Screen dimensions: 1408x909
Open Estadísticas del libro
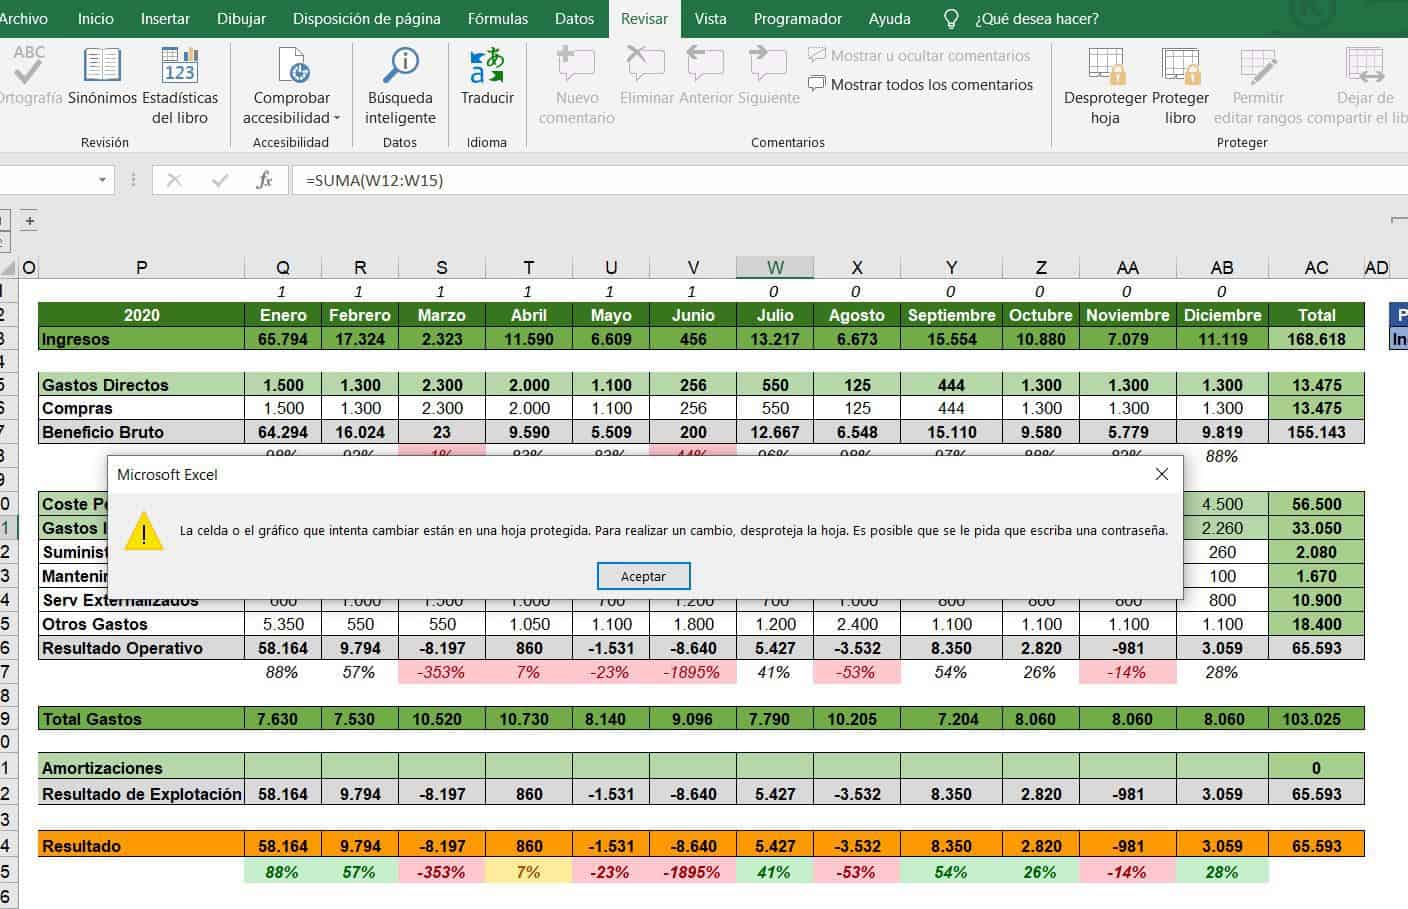coord(180,85)
